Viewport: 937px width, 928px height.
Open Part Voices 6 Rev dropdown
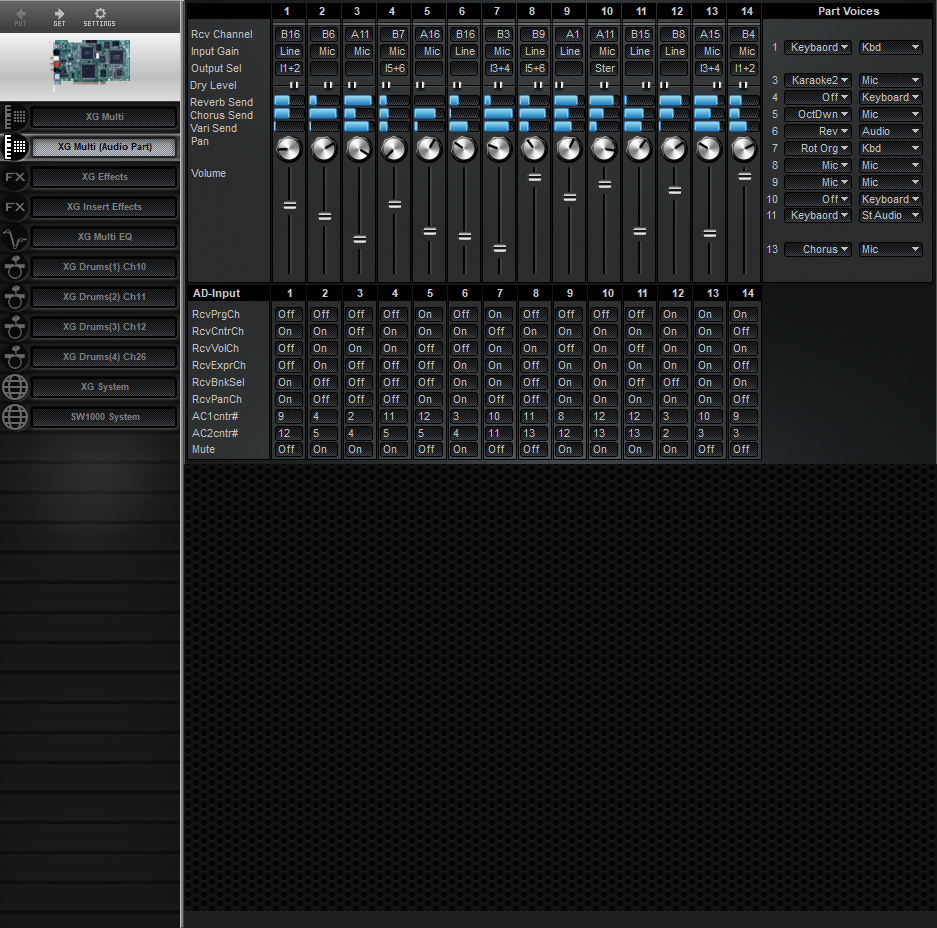pyautogui.click(x=817, y=131)
